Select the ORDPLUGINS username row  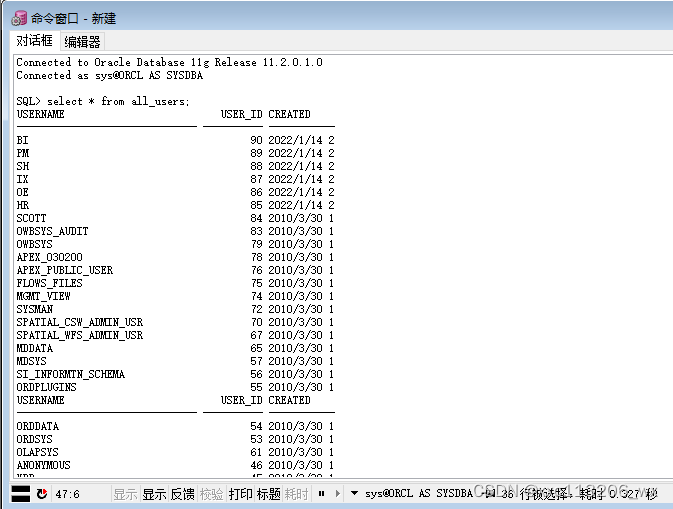click(x=46, y=387)
